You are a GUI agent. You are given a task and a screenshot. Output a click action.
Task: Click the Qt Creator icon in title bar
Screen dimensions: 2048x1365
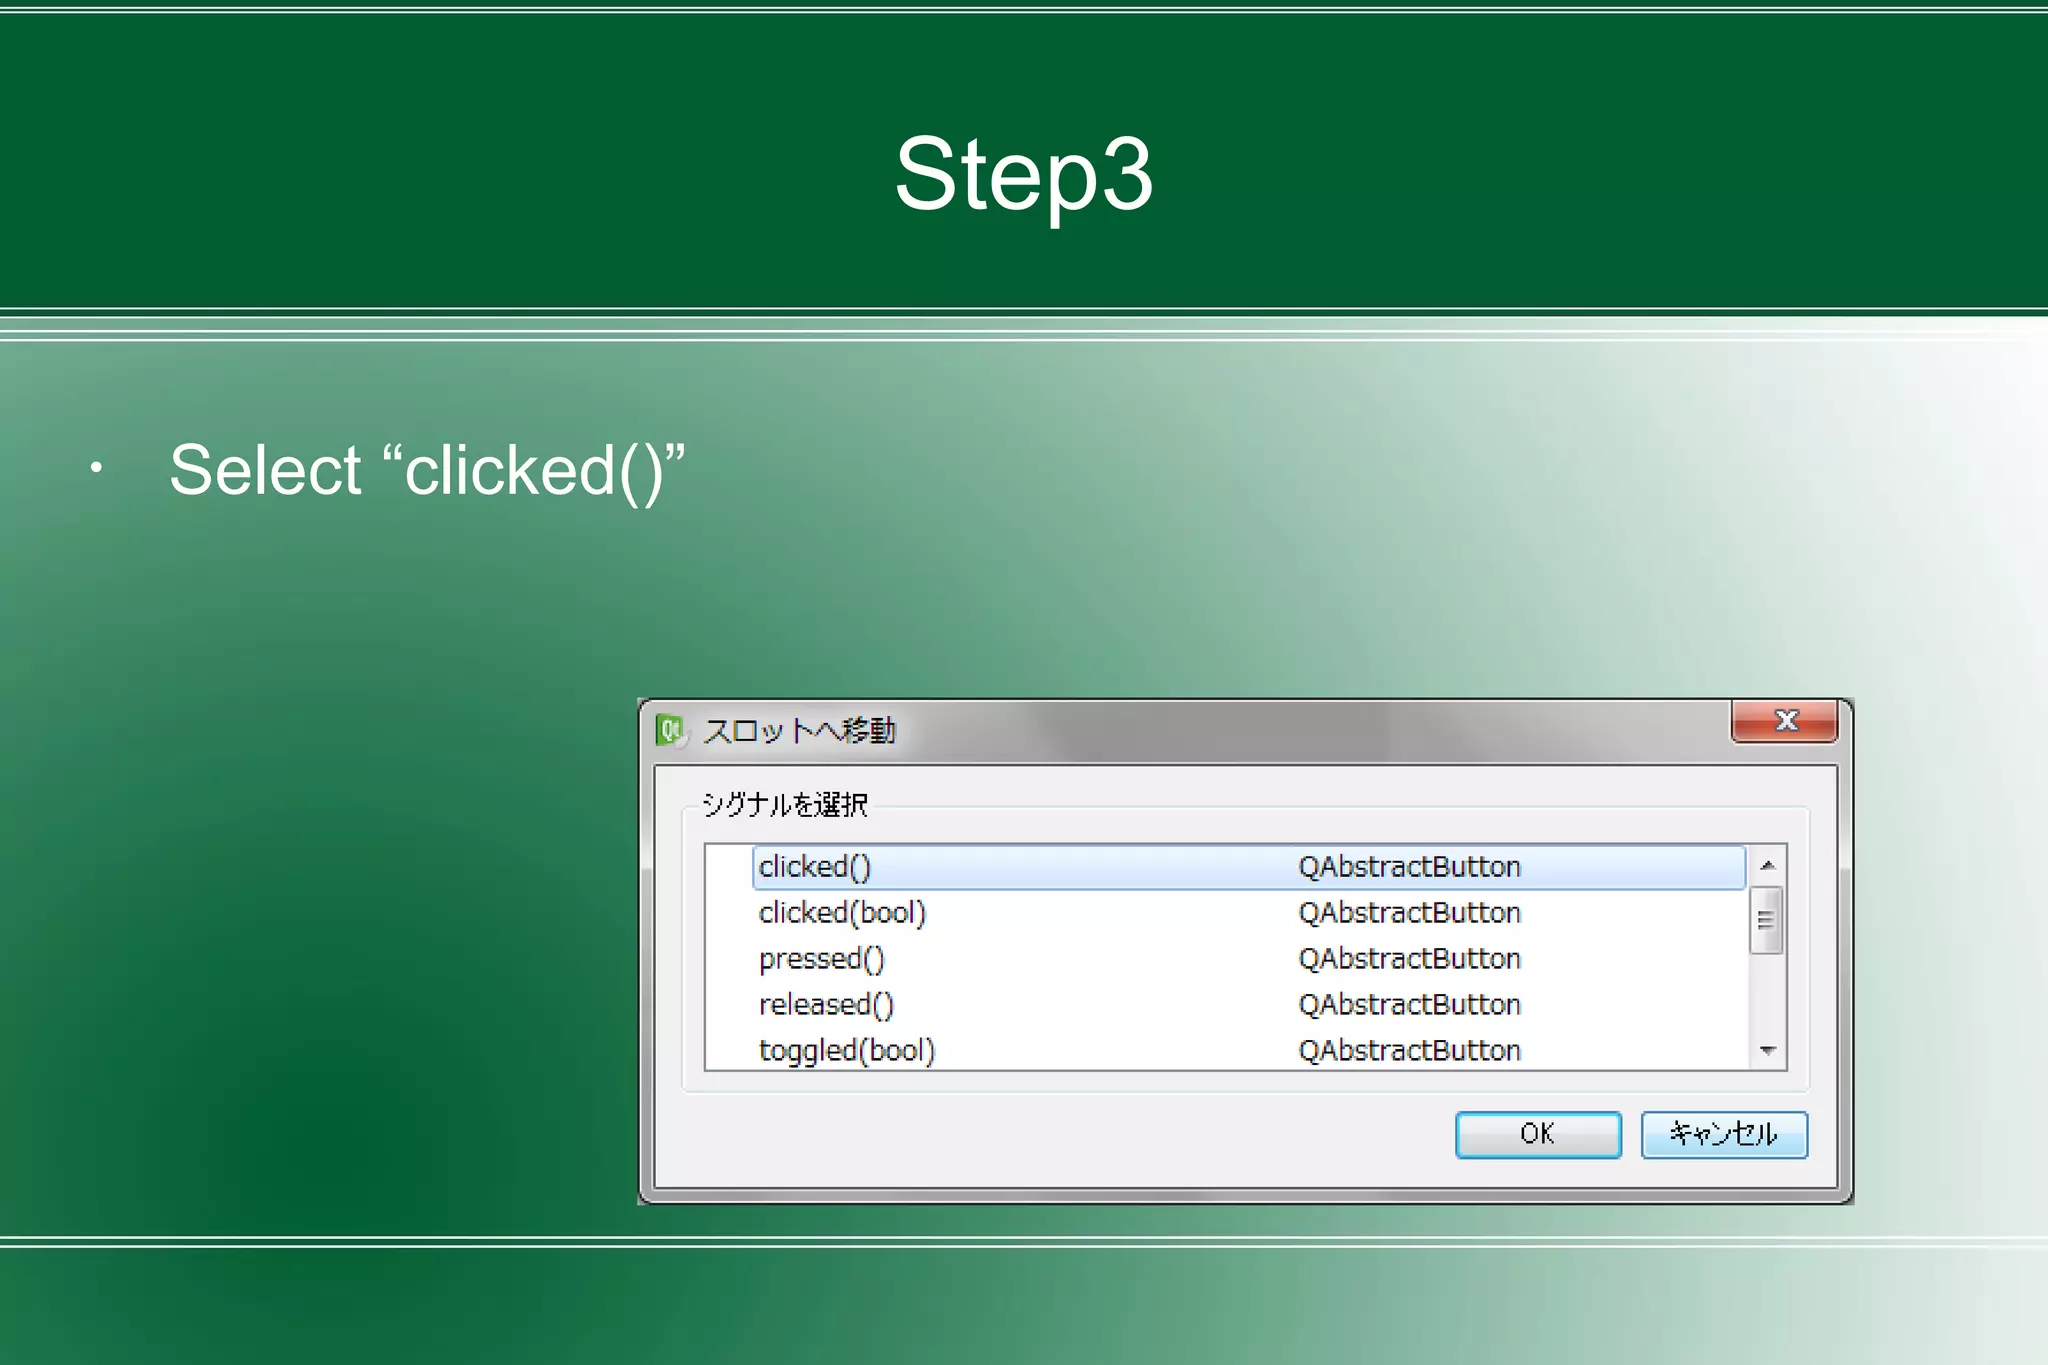coord(671,731)
